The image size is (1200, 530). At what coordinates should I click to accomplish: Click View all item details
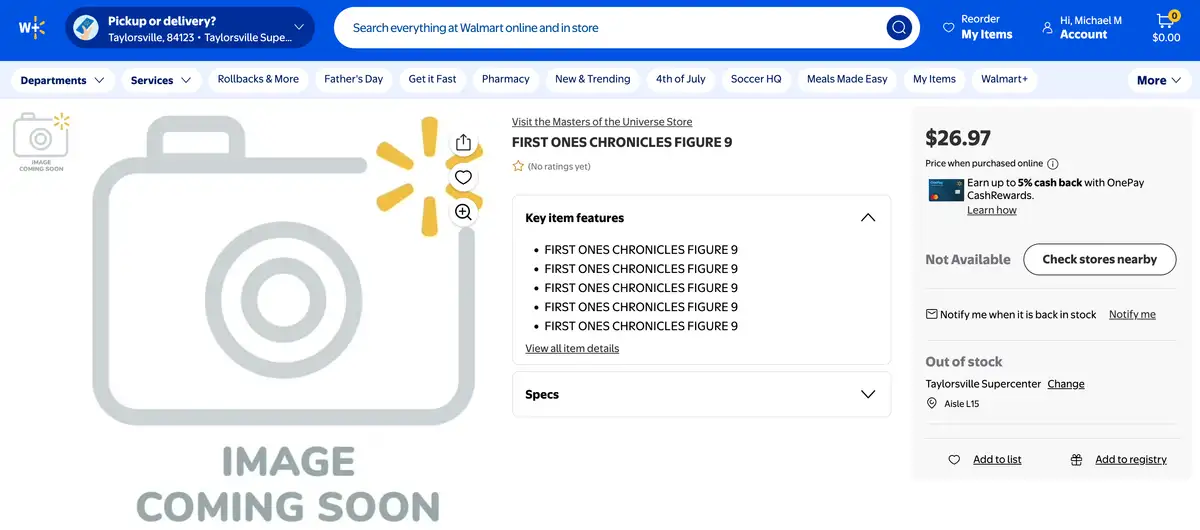(572, 348)
